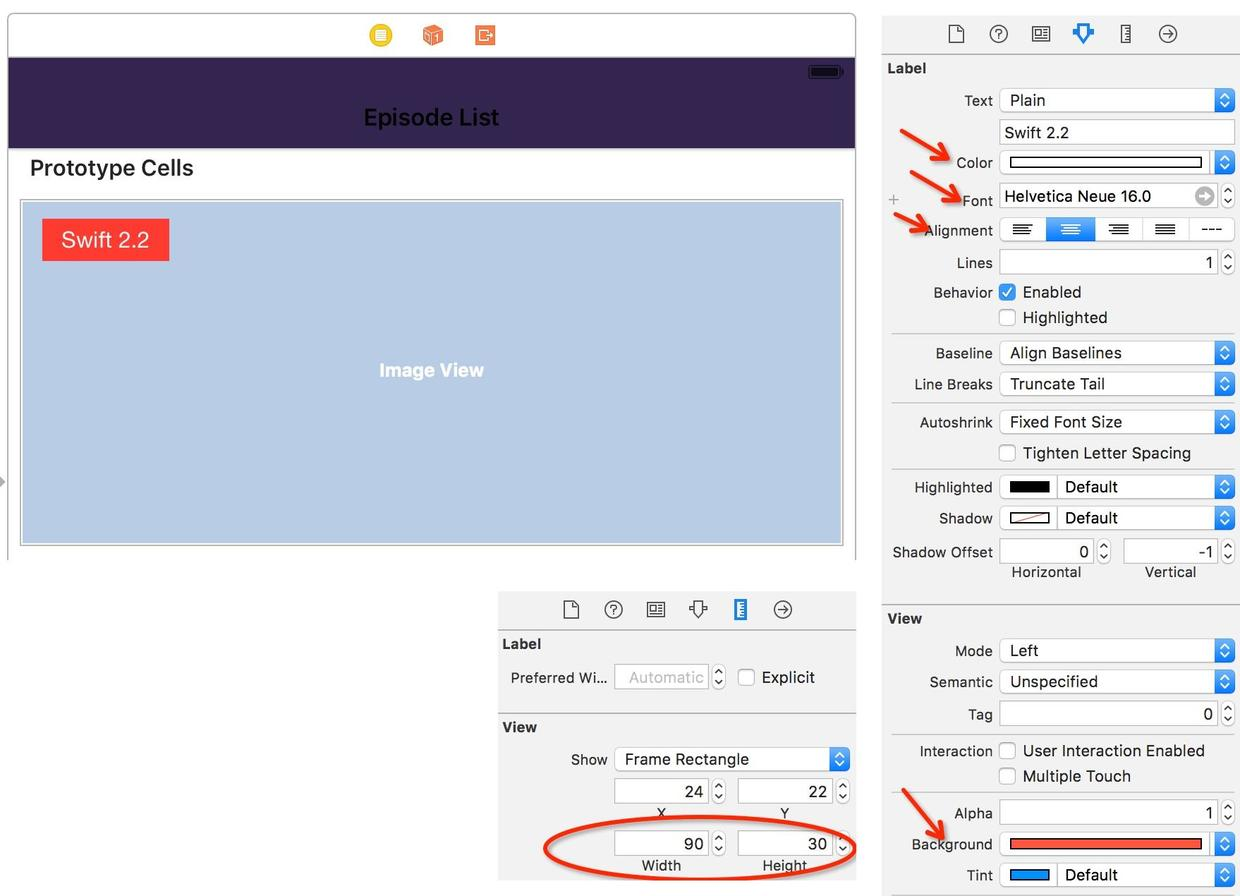The height and width of the screenshot is (896, 1240).
Task: Open Autoshrink Fixed Font Size dropdown
Action: [x=1117, y=422]
